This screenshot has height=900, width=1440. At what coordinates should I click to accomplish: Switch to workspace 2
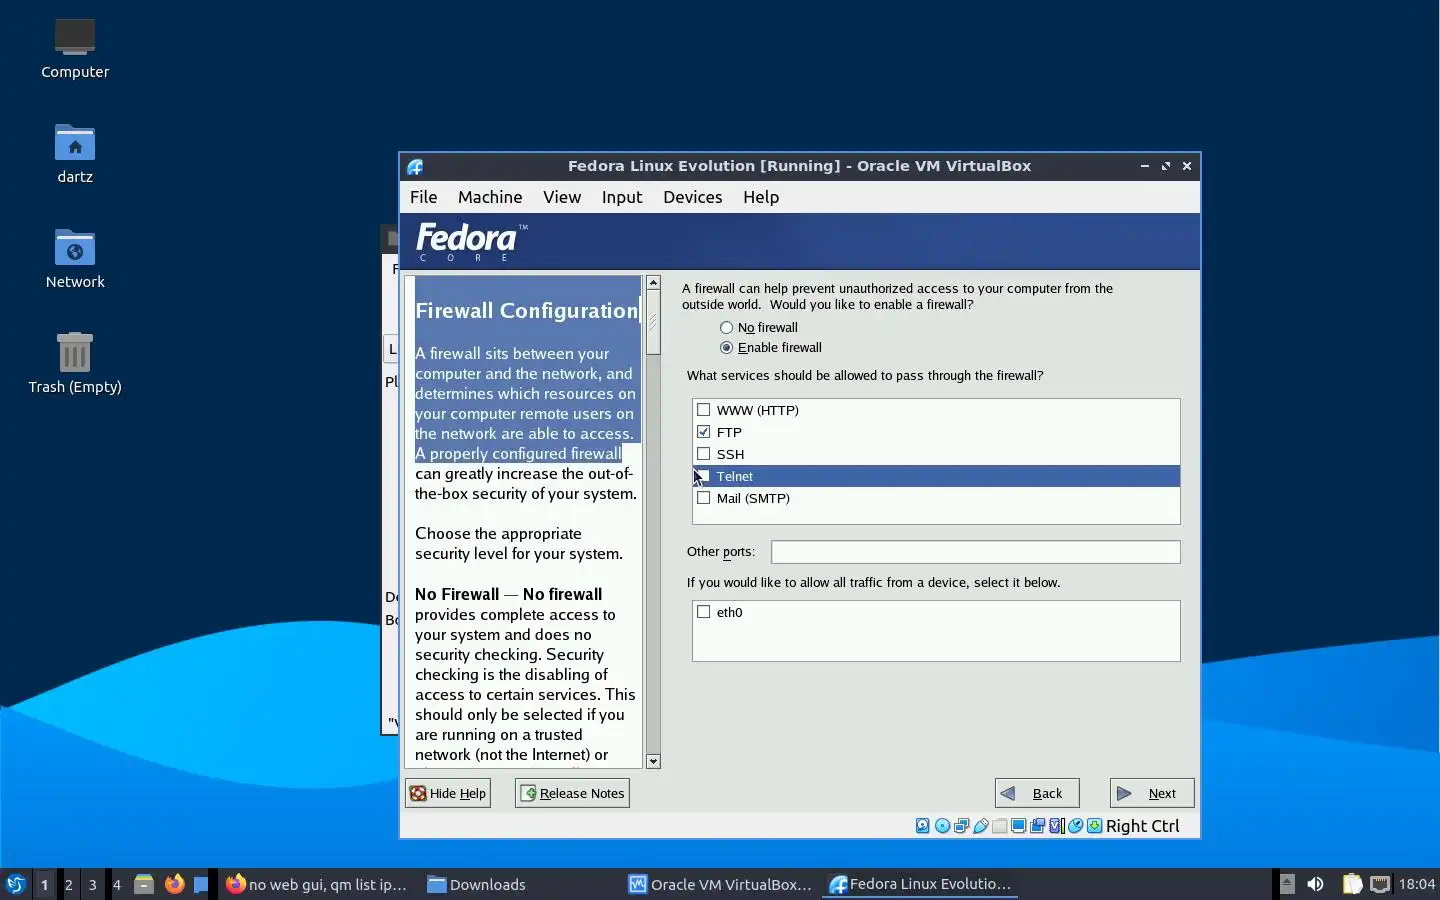(69, 884)
